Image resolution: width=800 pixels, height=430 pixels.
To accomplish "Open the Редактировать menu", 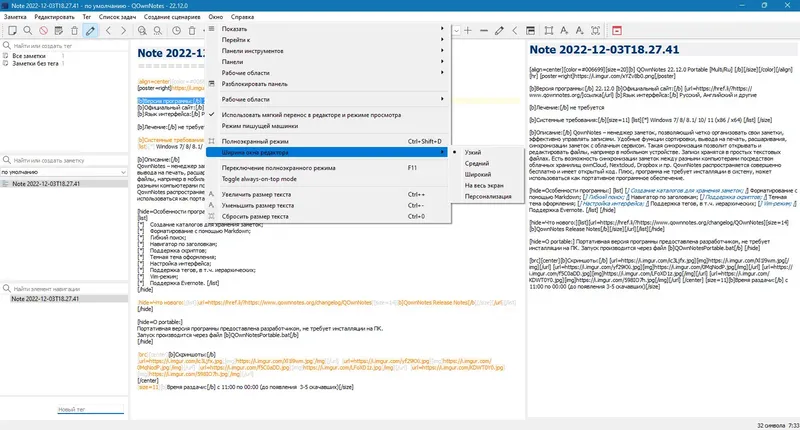I will [x=54, y=17].
